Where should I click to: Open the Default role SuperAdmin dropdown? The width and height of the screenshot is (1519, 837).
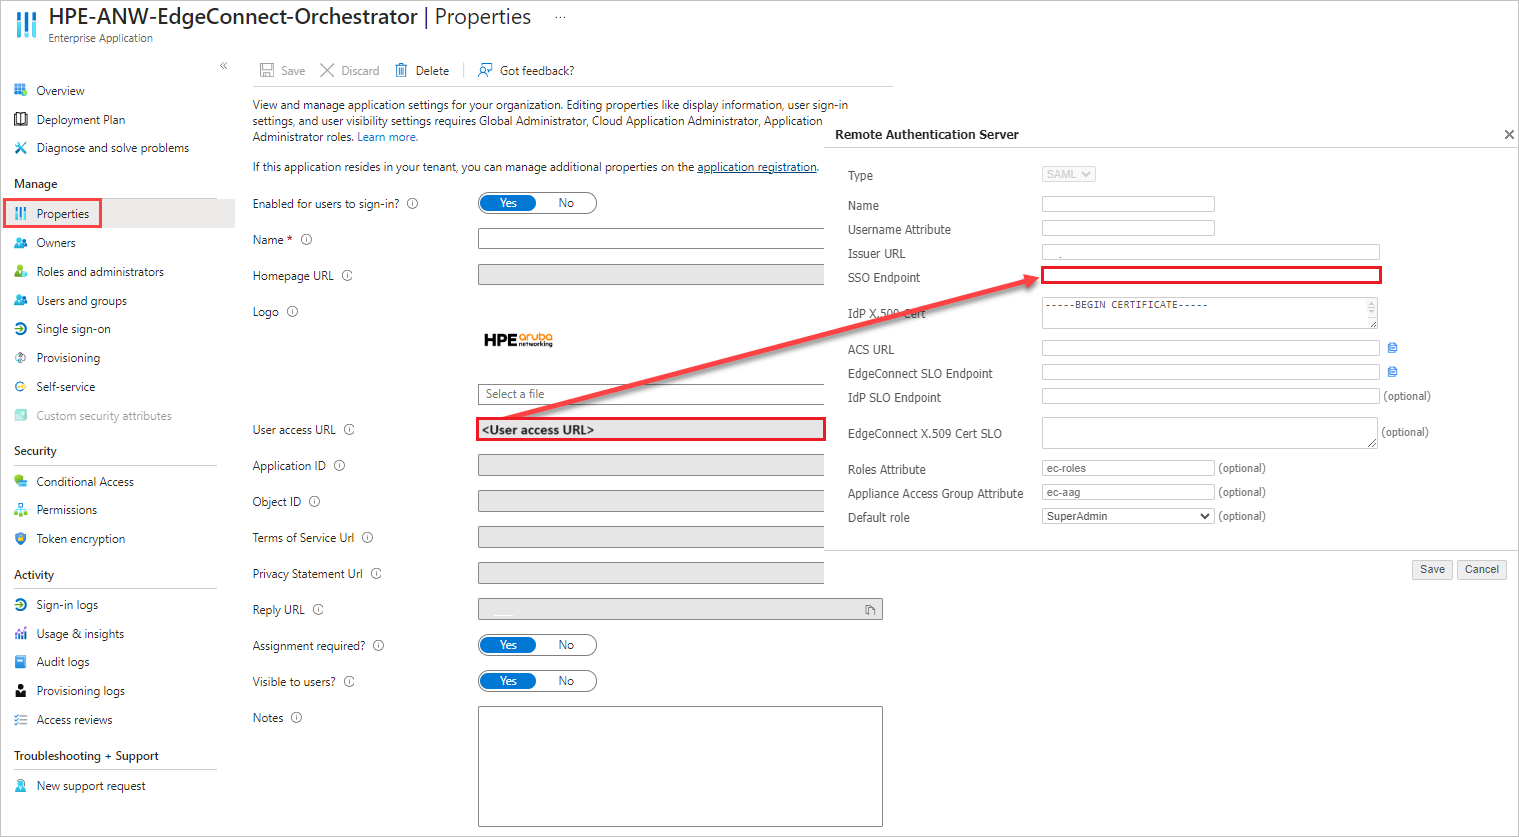point(1126,515)
